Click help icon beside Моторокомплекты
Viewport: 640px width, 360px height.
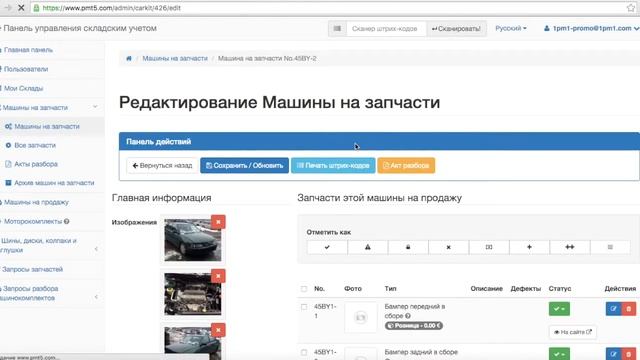click(66, 221)
